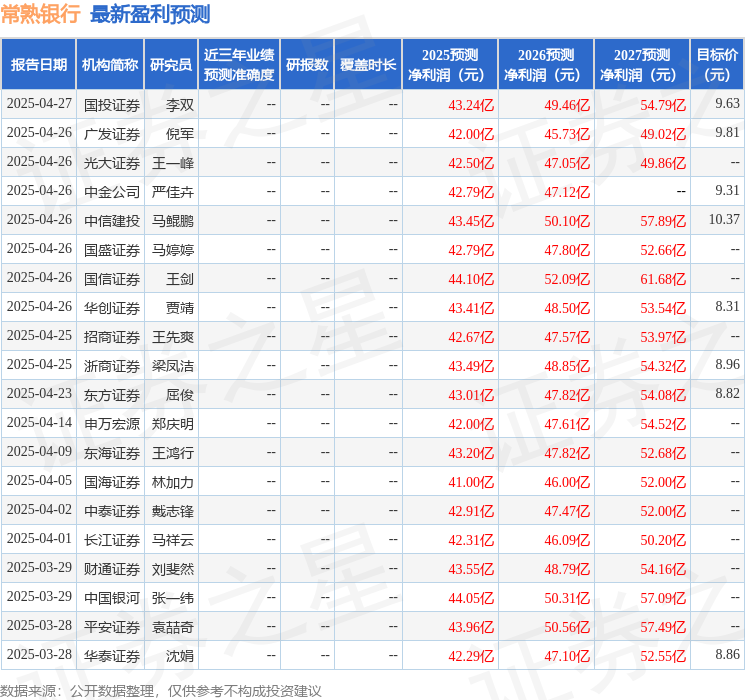
Task: Click analyst name 严佳卉
Action: (x=172, y=192)
